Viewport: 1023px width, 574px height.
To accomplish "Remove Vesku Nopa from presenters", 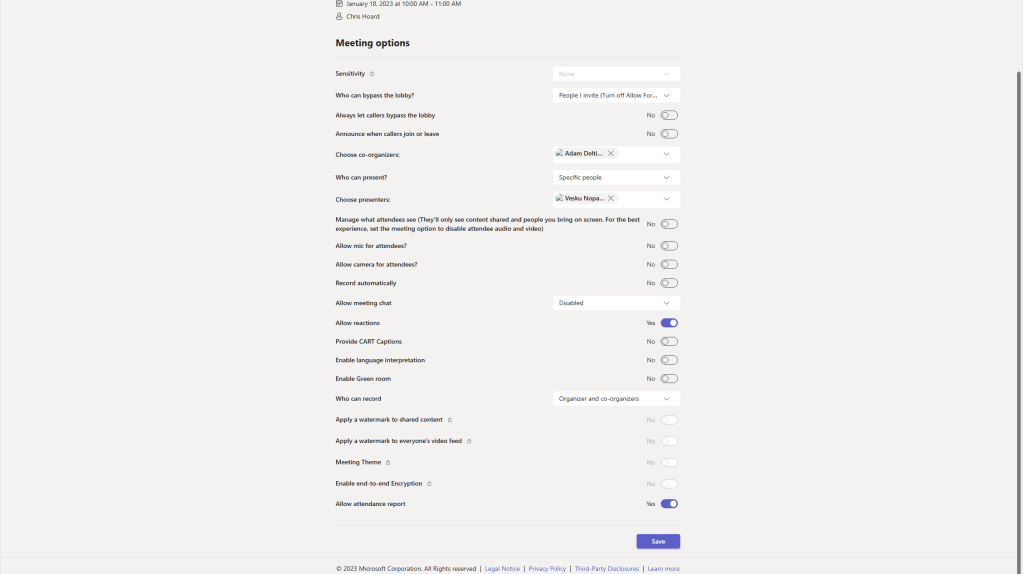I will [x=611, y=198].
